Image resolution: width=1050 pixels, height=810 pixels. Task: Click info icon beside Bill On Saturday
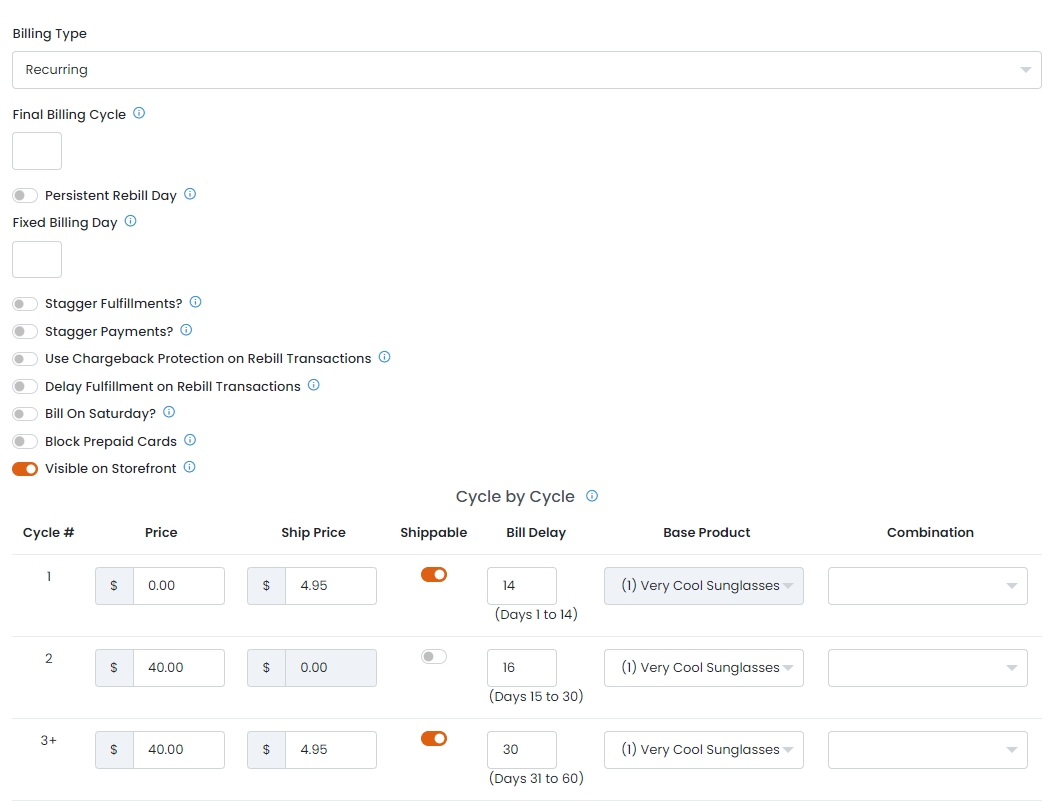[169, 412]
